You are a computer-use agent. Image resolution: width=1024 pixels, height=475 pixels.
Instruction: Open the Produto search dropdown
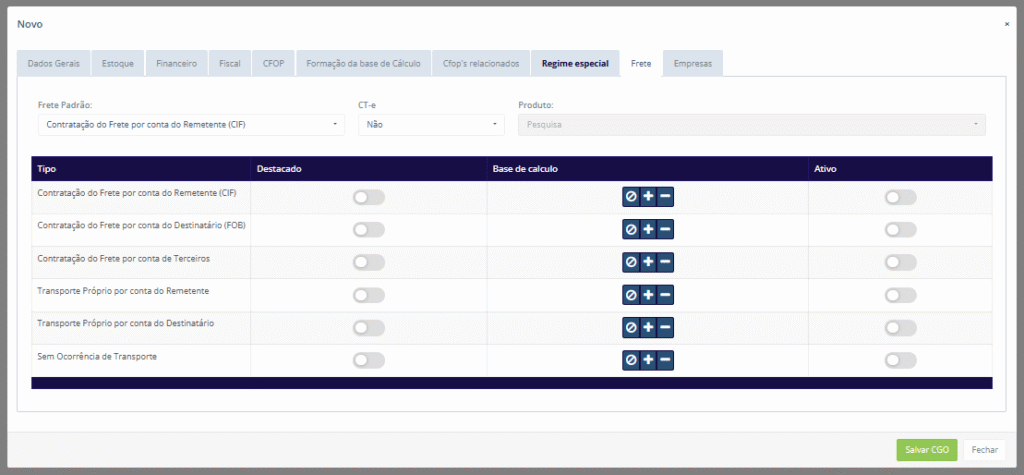click(x=751, y=125)
